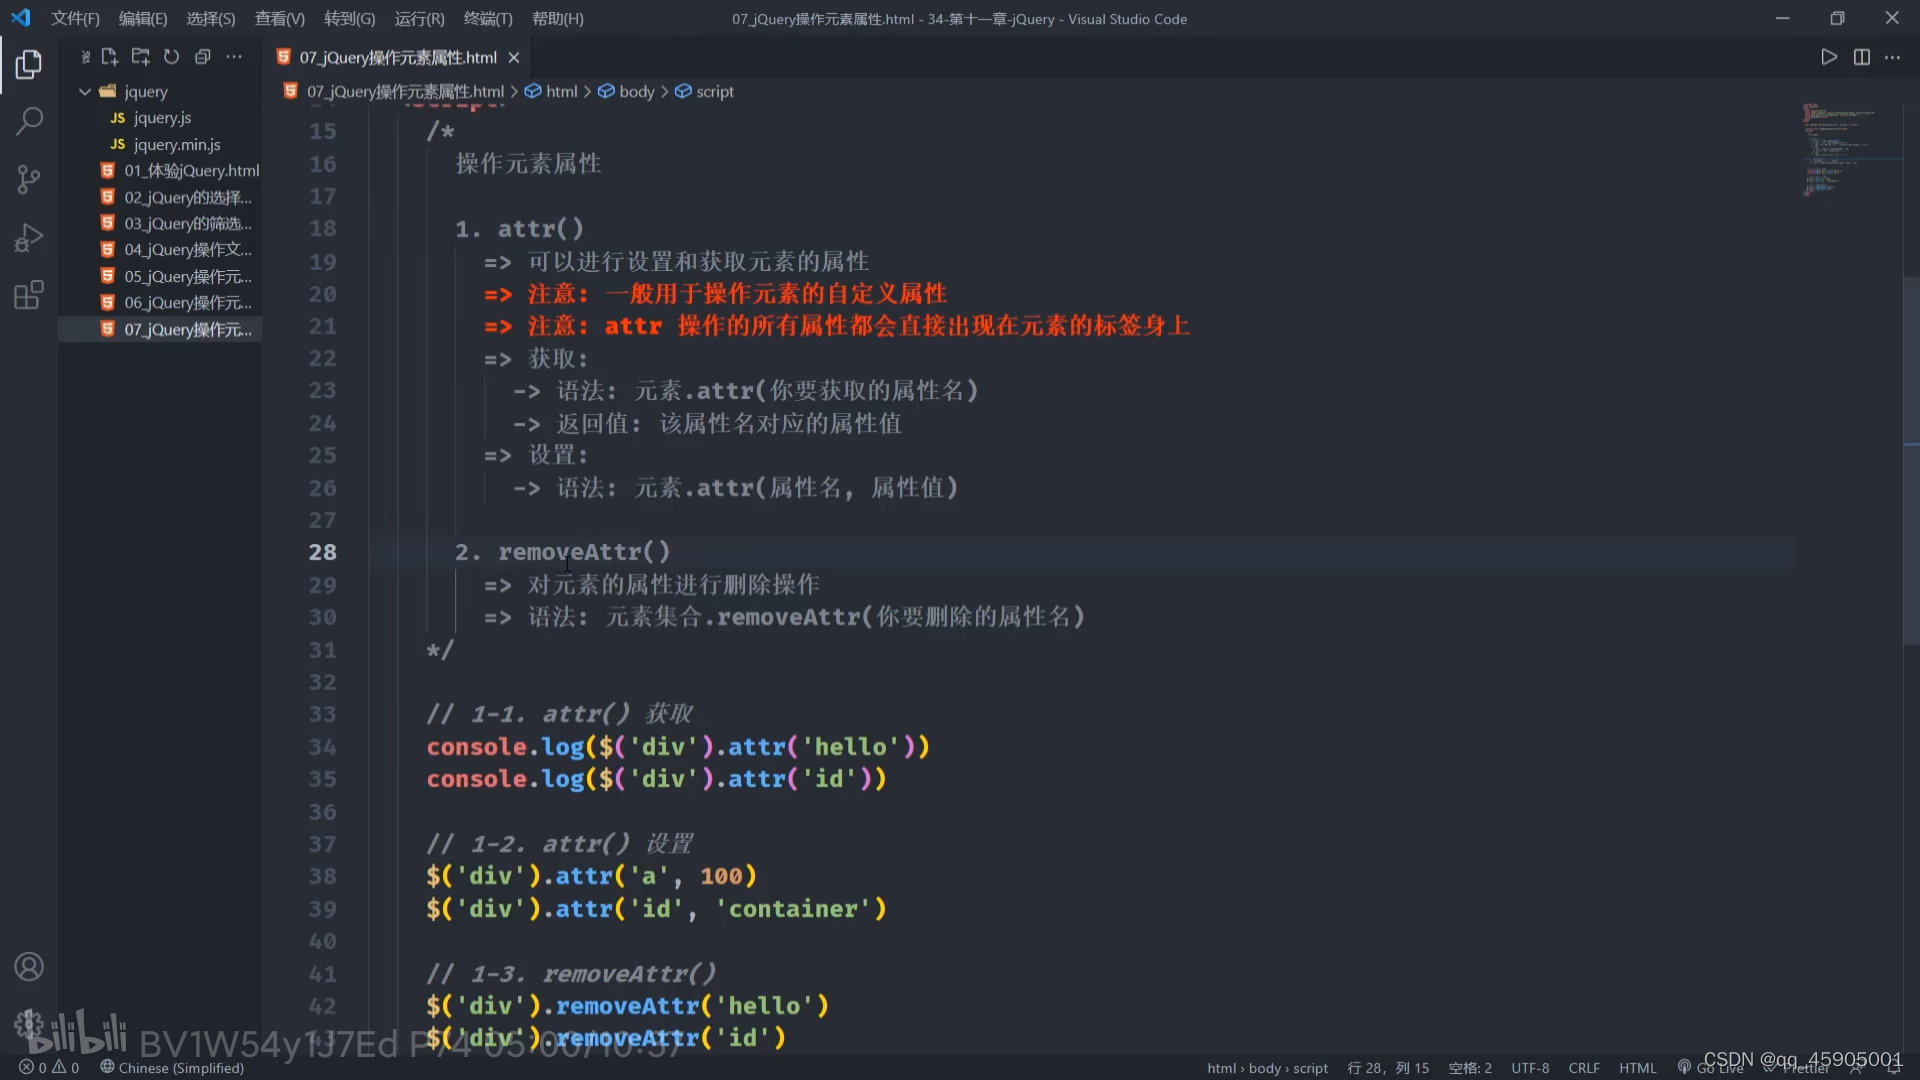Click the Accounts icon in activity bar
The height and width of the screenshot is (1080, 1920).
pyautogui.click(x=28, y=967)
